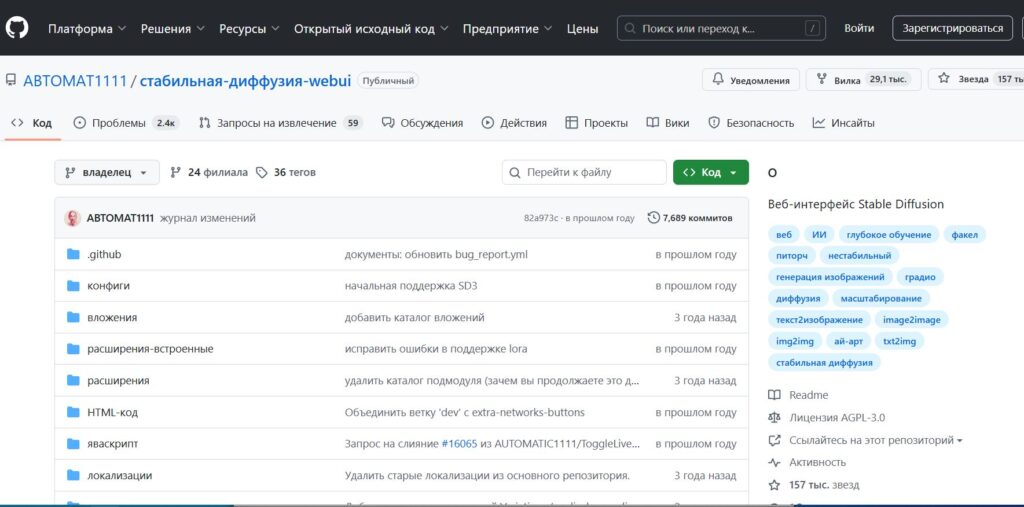Screen dimensions: 1024x507
Task: Open the green Код dropdown button
Action: coord(710,172)
